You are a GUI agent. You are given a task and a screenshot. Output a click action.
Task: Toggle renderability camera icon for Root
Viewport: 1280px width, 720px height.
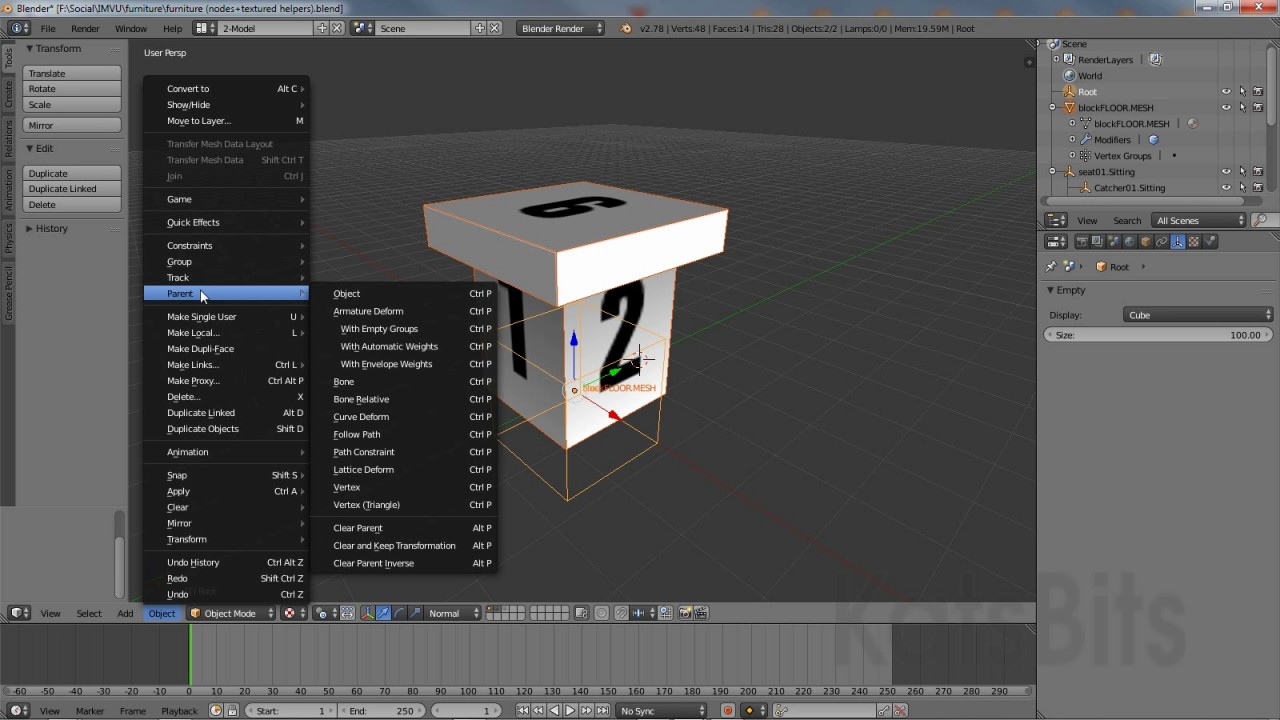pyautogui.click(x=1258, y=92)
